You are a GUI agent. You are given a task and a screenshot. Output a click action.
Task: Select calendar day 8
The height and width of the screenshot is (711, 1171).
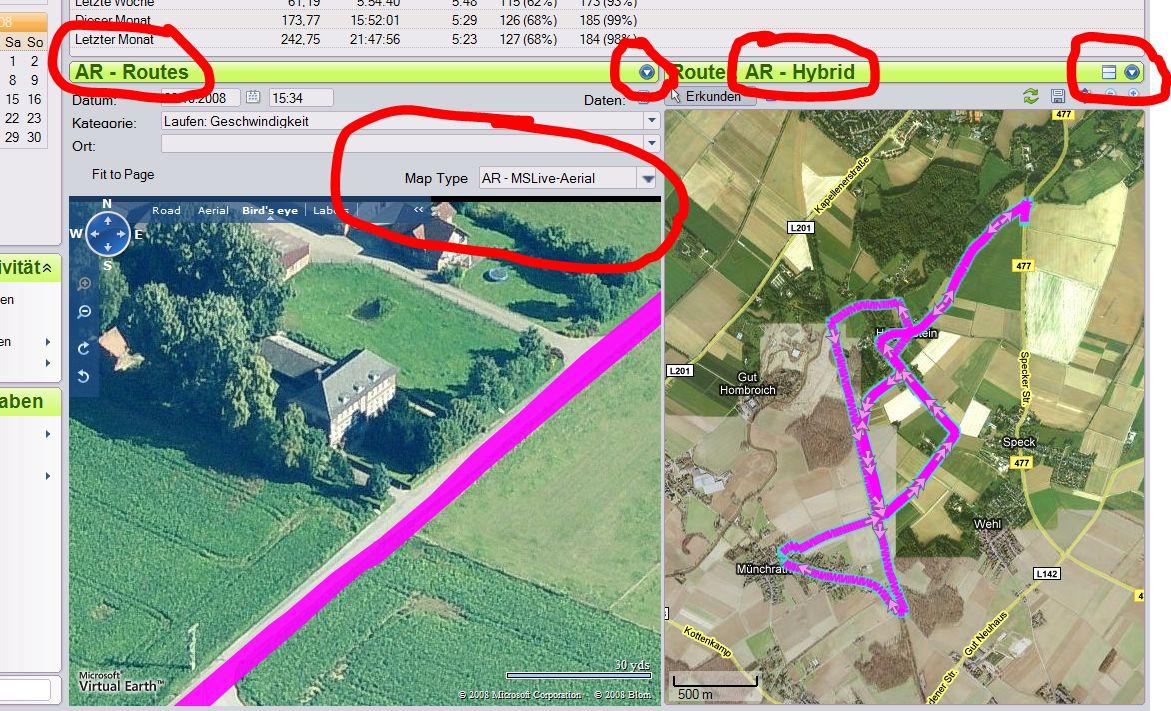click(12, 80)
